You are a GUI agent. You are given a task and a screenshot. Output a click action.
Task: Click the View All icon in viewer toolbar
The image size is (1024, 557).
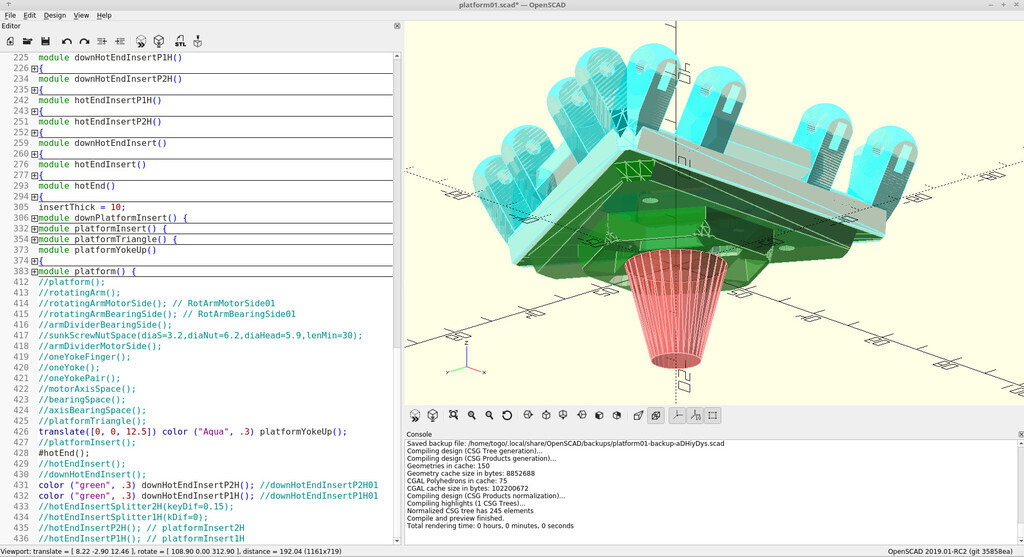point(453,415)
